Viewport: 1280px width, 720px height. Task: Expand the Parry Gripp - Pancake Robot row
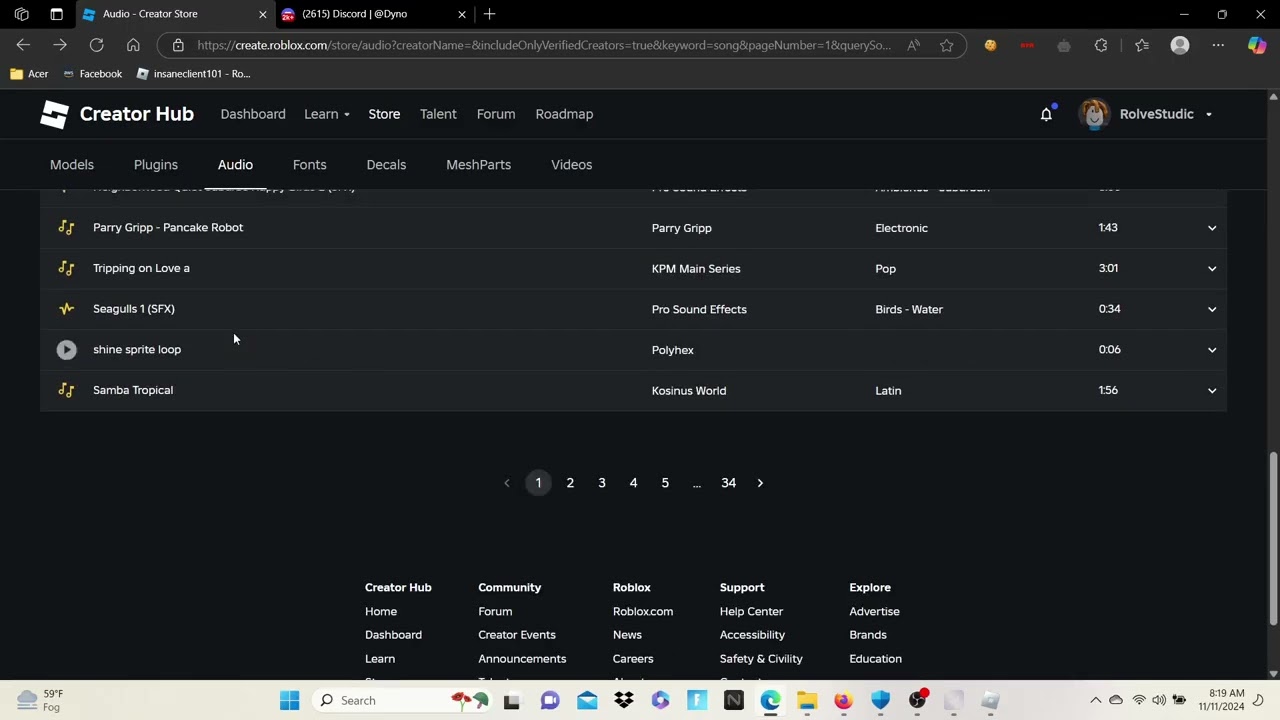[x=1211, y=228]
